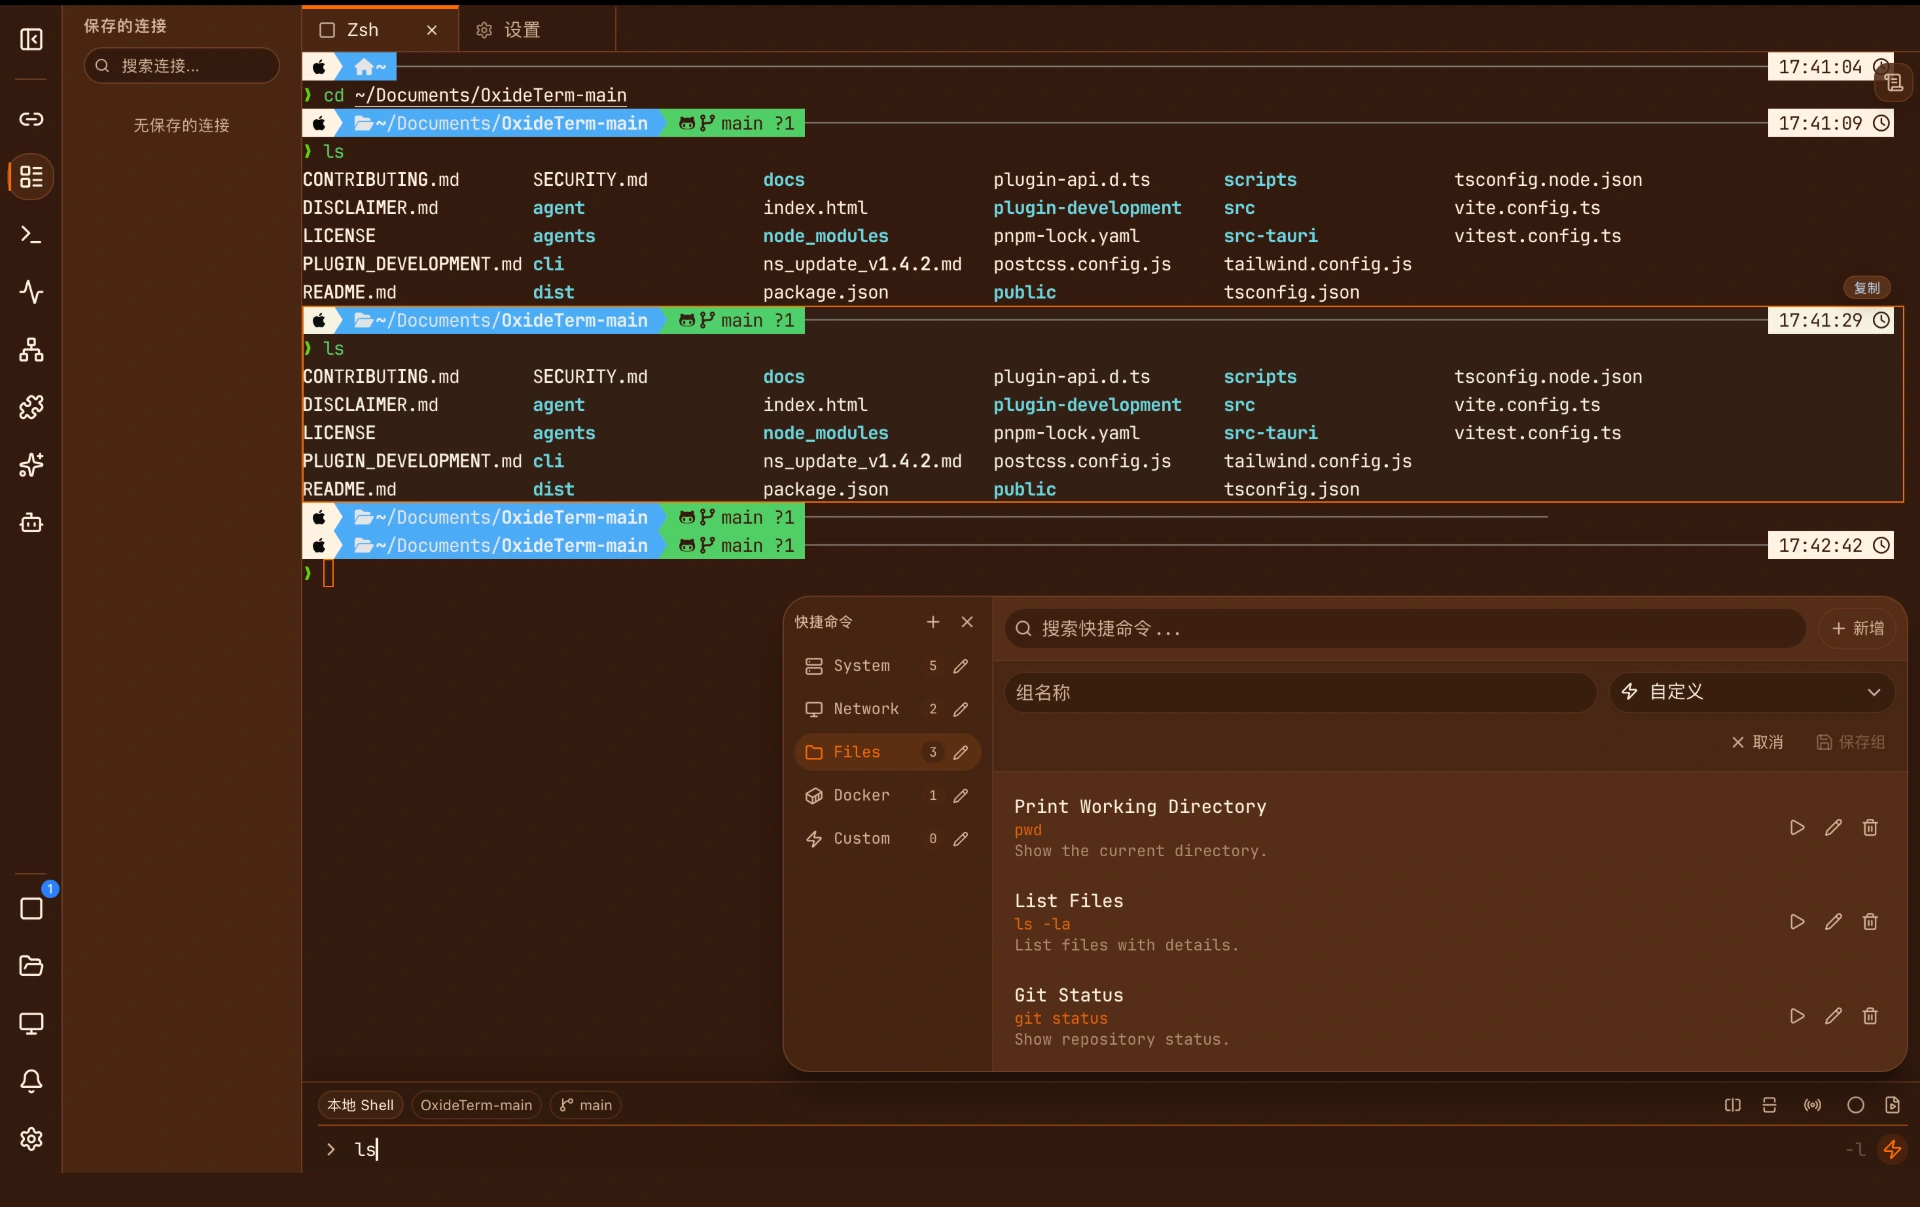Open the activity monitor pulse icon
Screen dimensions: 1920x1207
[31, 292]
